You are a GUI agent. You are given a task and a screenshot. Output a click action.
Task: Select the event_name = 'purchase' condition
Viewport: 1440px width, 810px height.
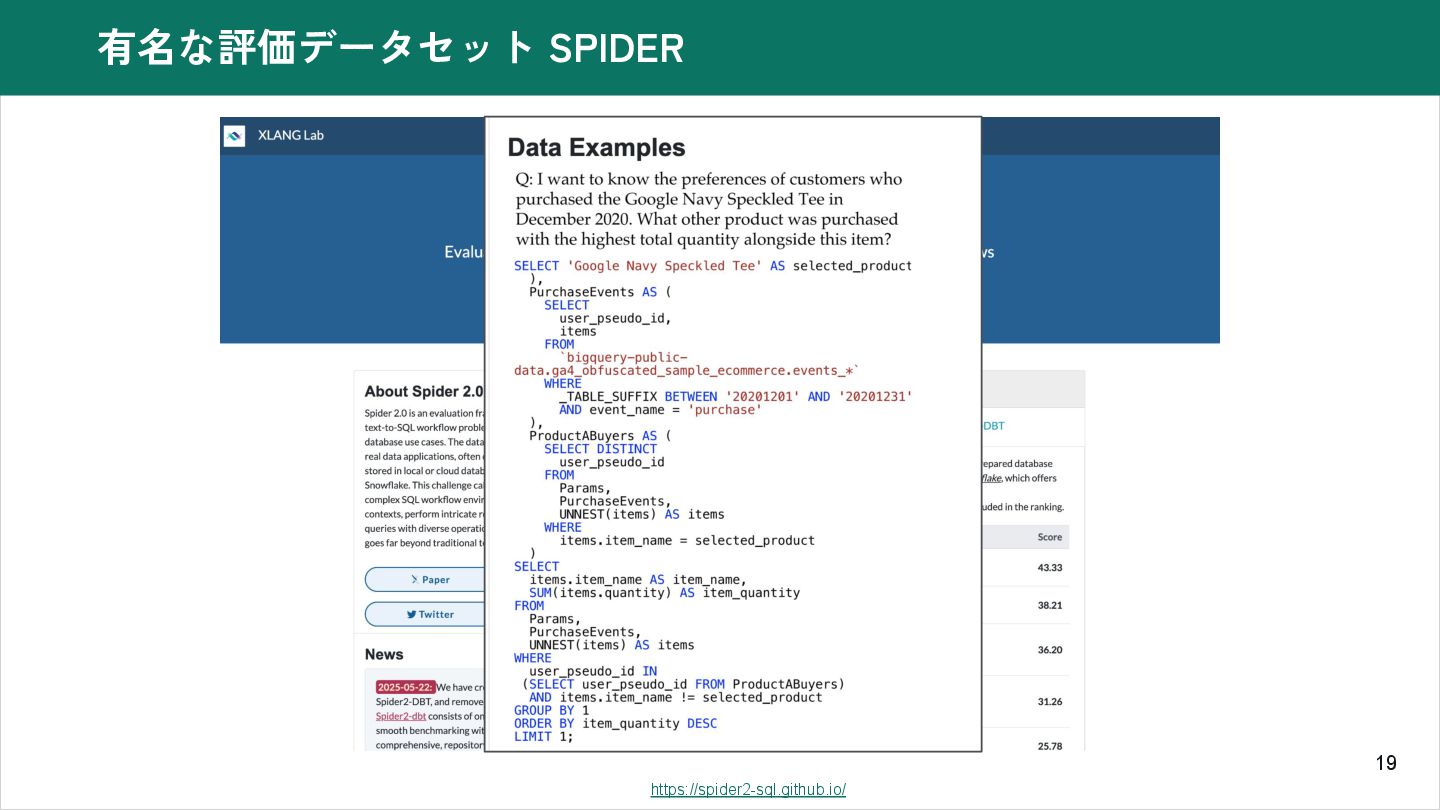coord(660,410)
